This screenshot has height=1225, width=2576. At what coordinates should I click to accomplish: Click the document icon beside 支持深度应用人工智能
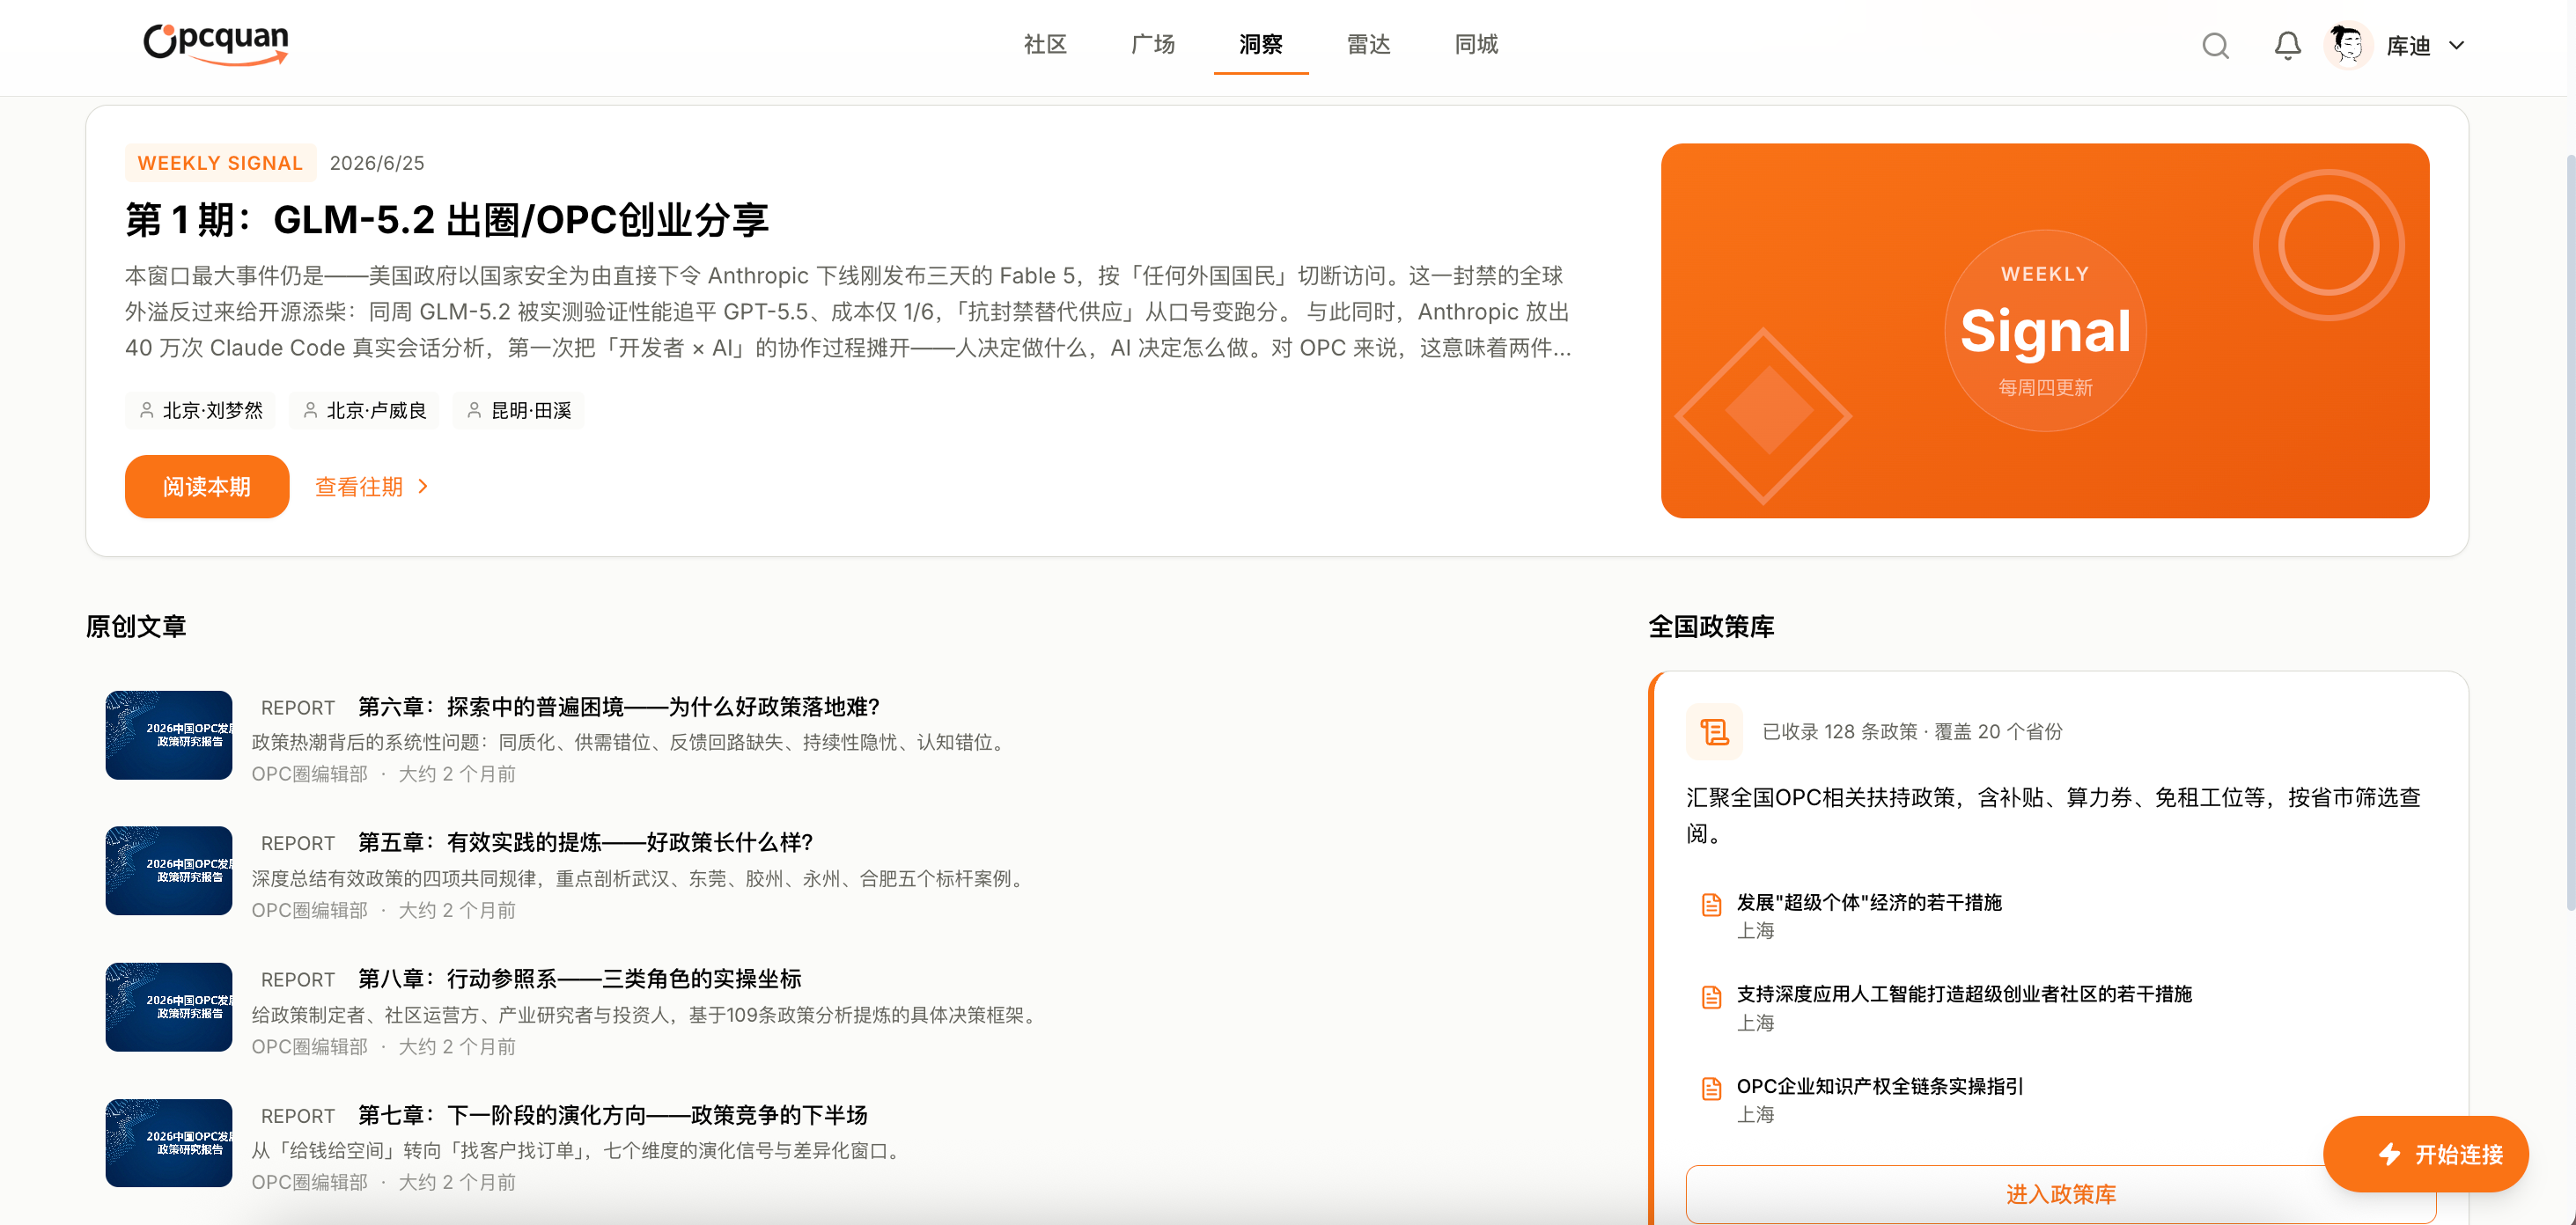[x=1711, y=997]
